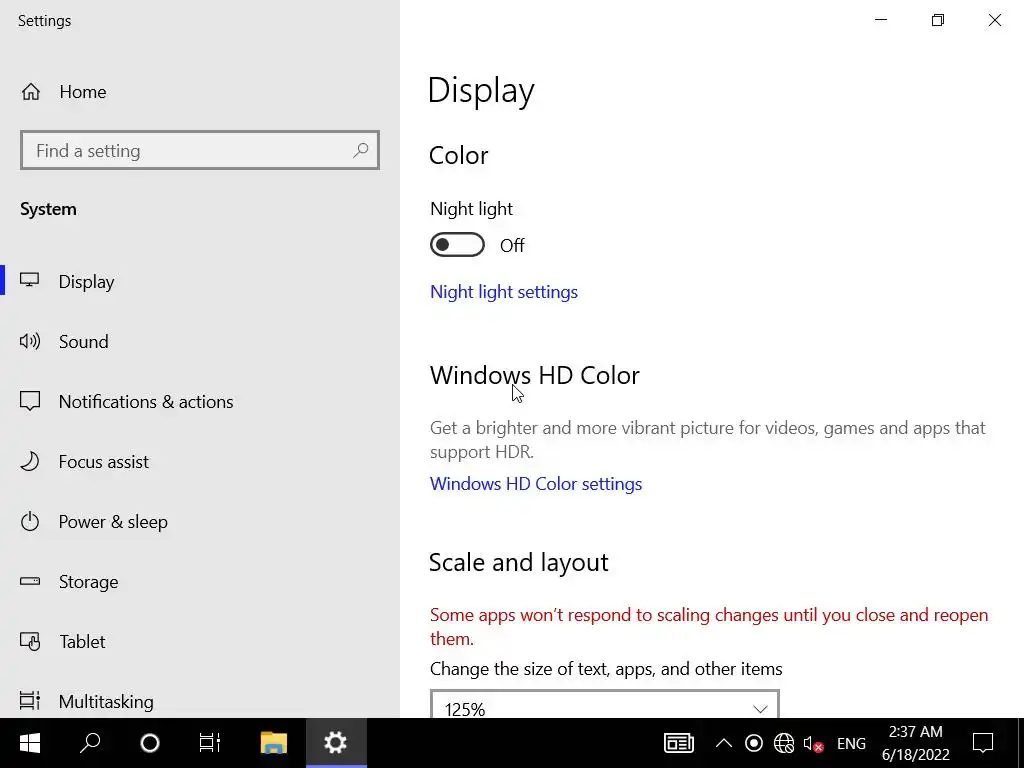The width and height of the screenshot is (1024, 768).
Task: Click the Focus assist moon icon
Action: [x=30, y=461]
